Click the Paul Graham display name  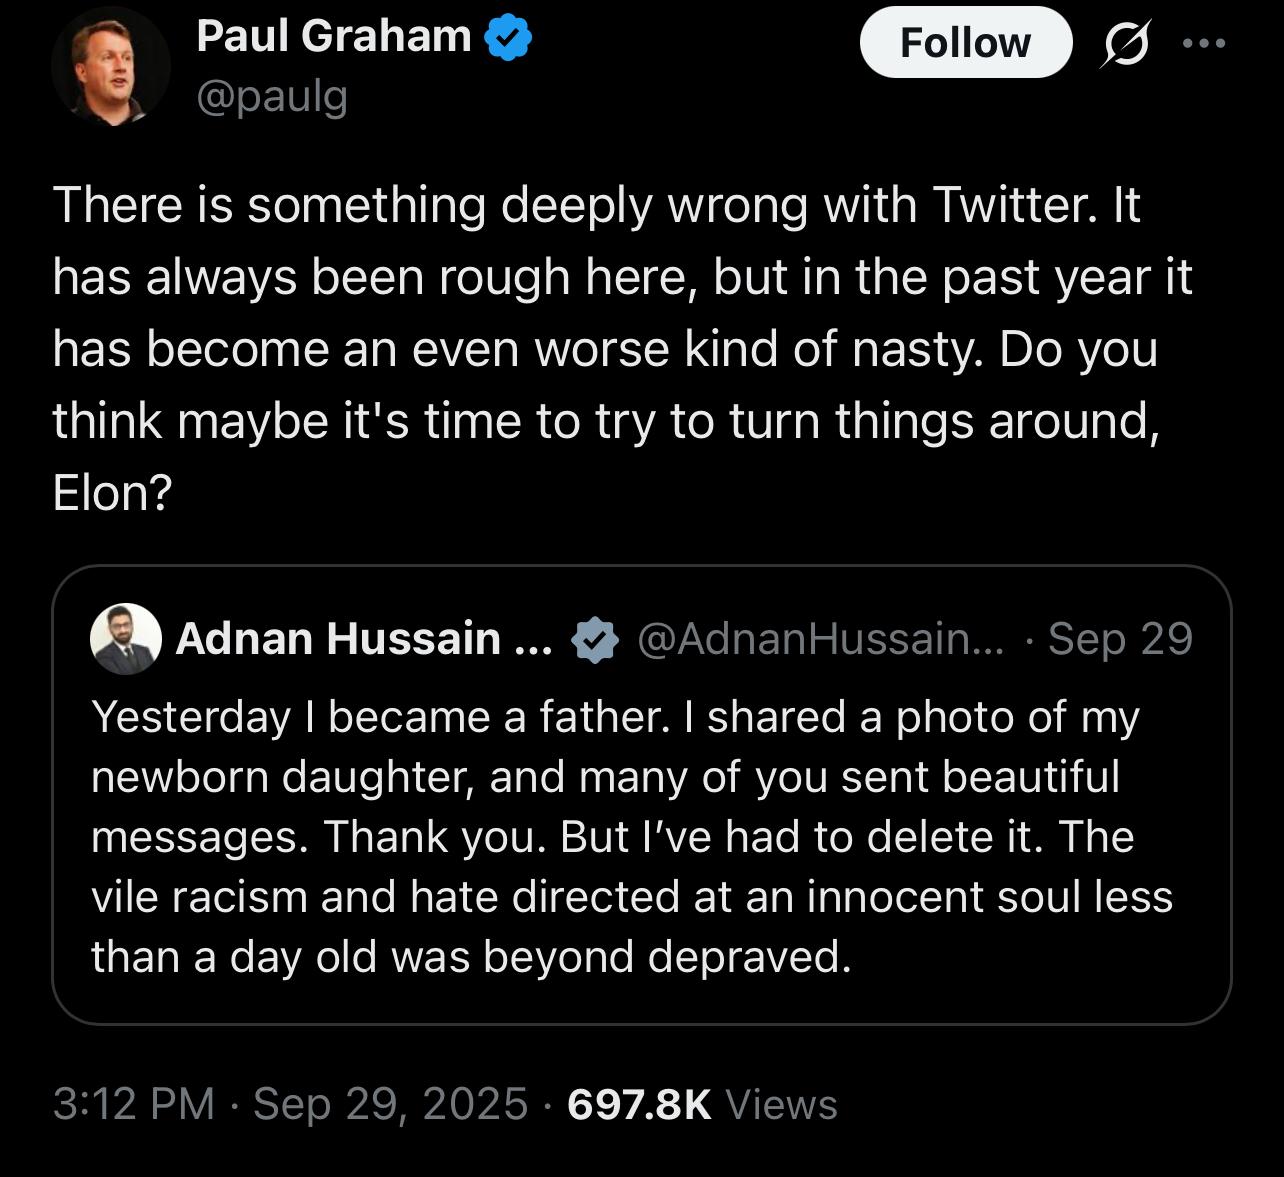tap(333, 37)
